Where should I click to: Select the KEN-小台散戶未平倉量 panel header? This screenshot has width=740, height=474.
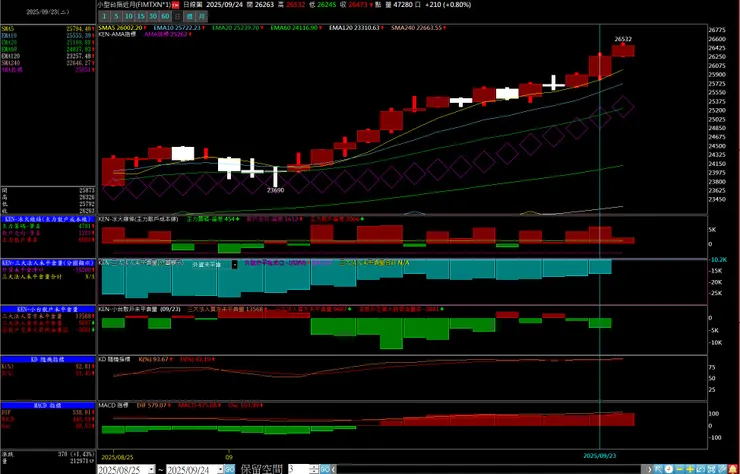tap(48, 309)
